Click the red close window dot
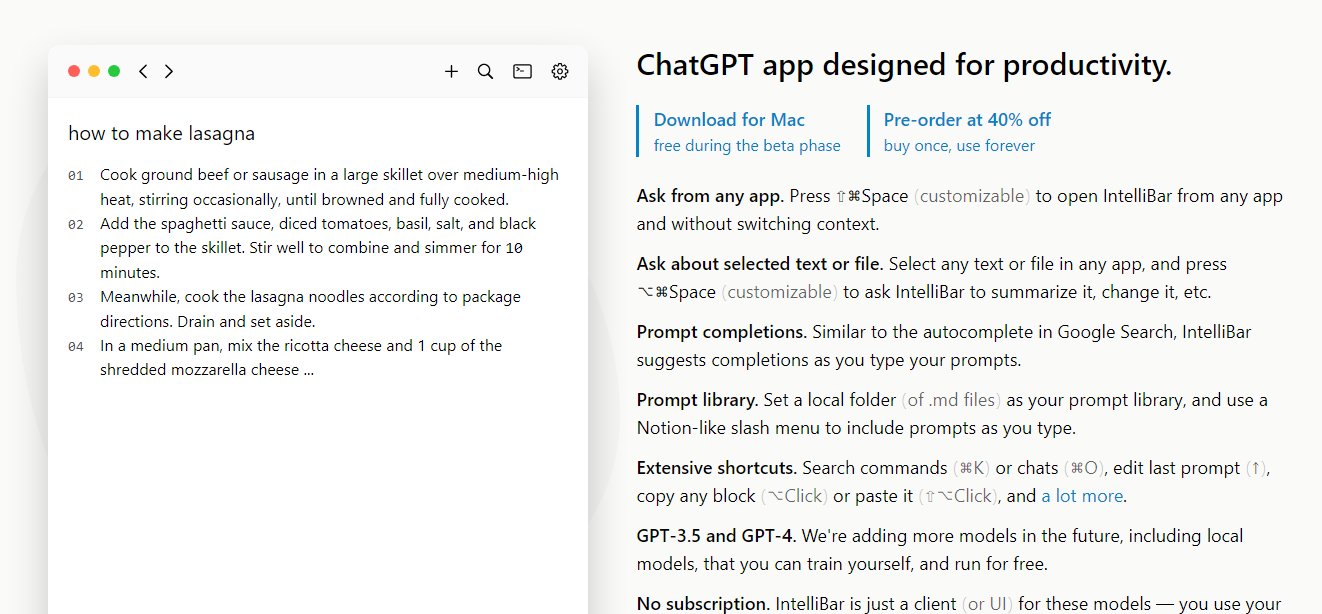1322x614 pixels. click(x=74, y=71)
